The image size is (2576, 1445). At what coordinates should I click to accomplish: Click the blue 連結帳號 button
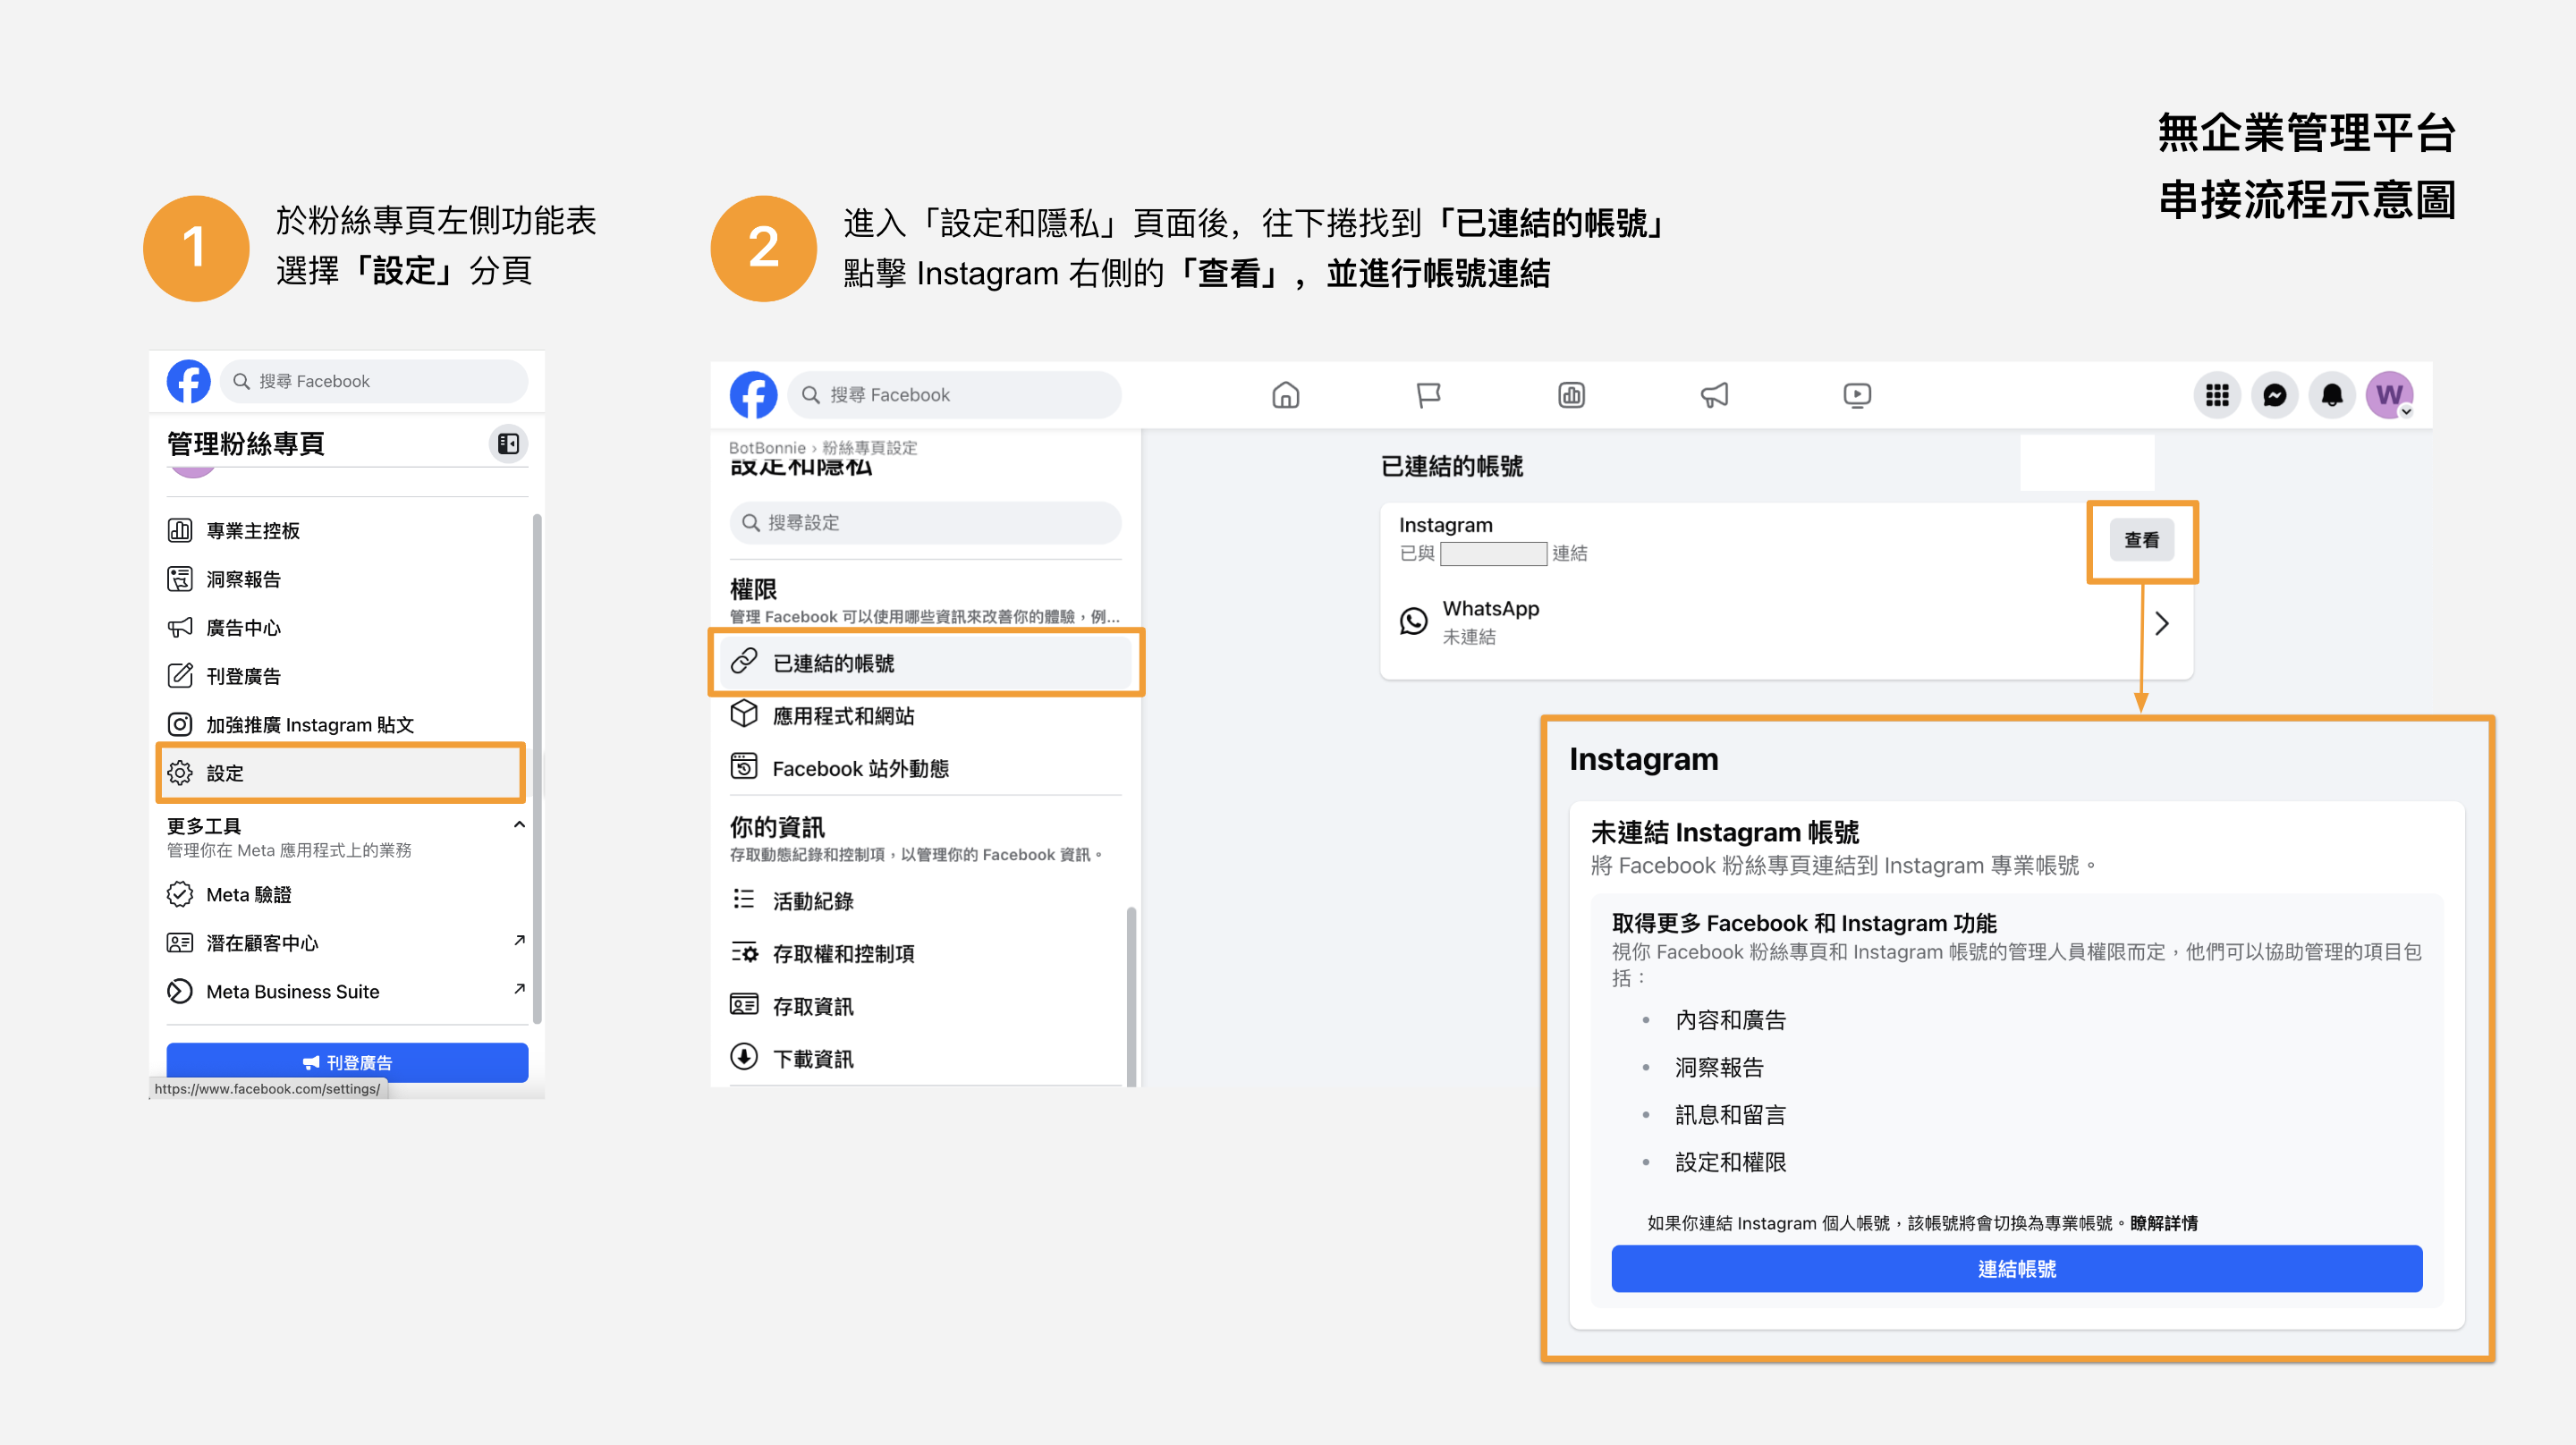tap(2016, 1268)
